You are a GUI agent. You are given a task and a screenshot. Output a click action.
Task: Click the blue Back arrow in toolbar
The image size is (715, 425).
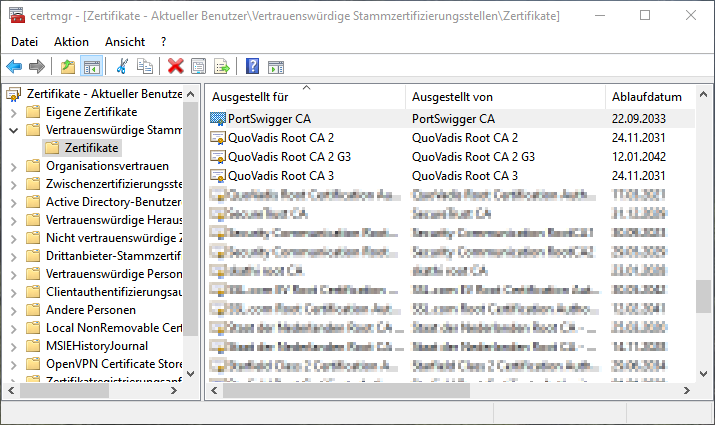point(14,67)
